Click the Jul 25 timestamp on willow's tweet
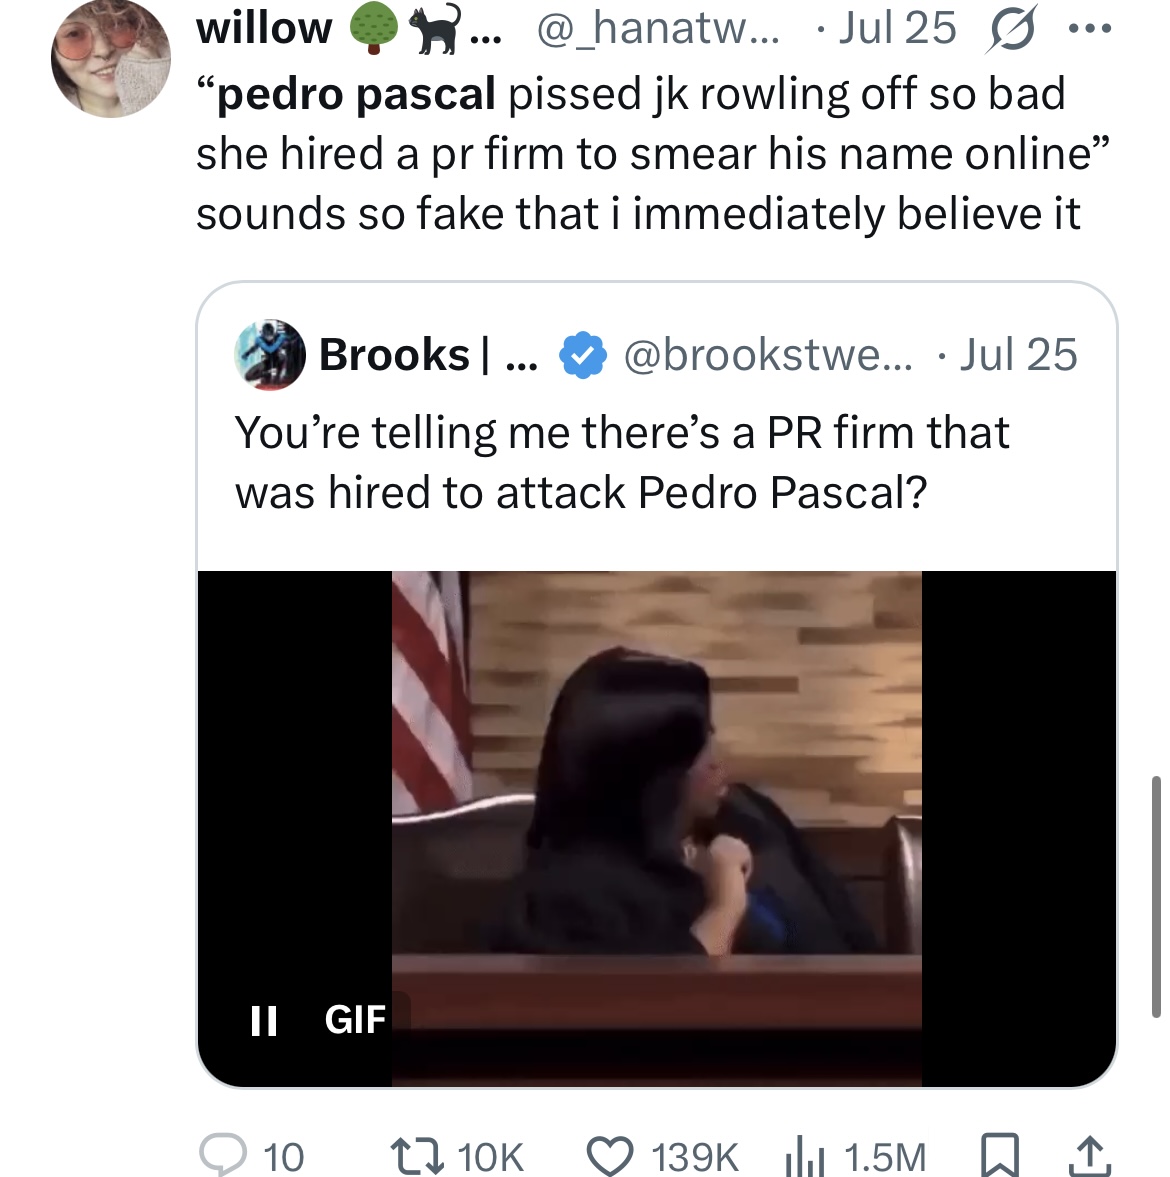The width and height of the screenshot is (1170, 1177). pos(897,29)
